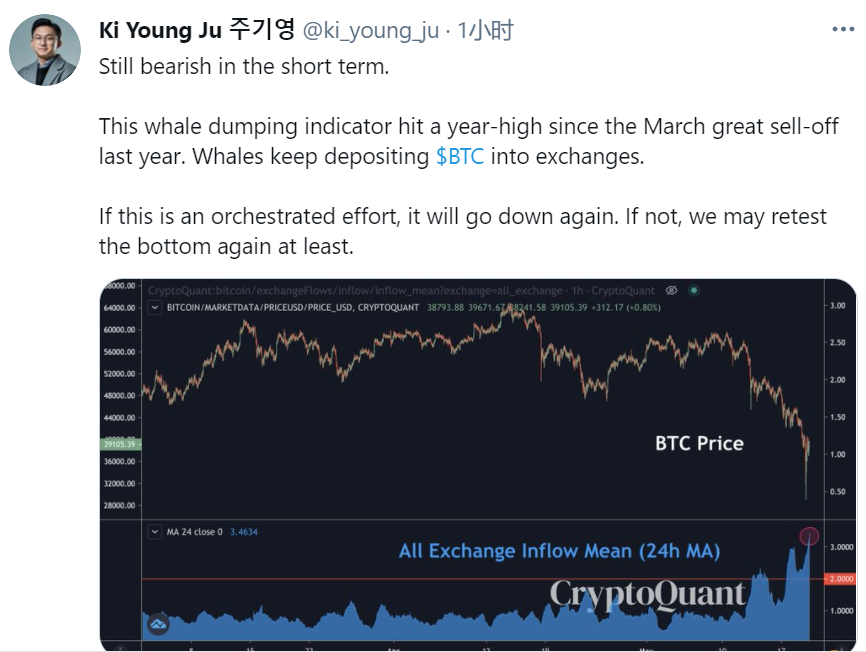Click the CryptoQuant watermark on the chart
Image resolution: width=866 pixels, height=652 pixels.
tap(647, 595)
